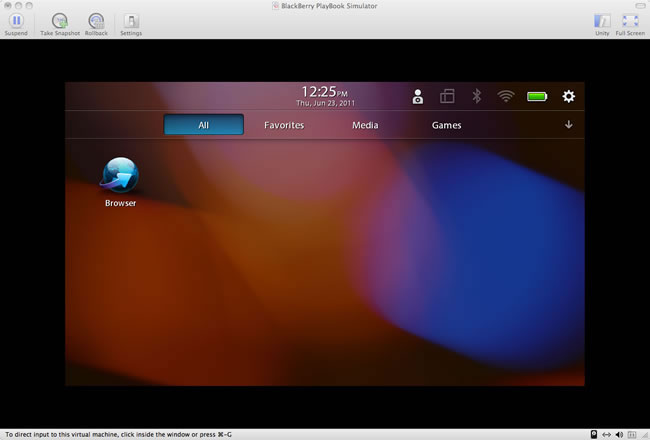Viewport: 650px width, 440px height.
Task: Click the Browser label text
Action: click(120, 203)
